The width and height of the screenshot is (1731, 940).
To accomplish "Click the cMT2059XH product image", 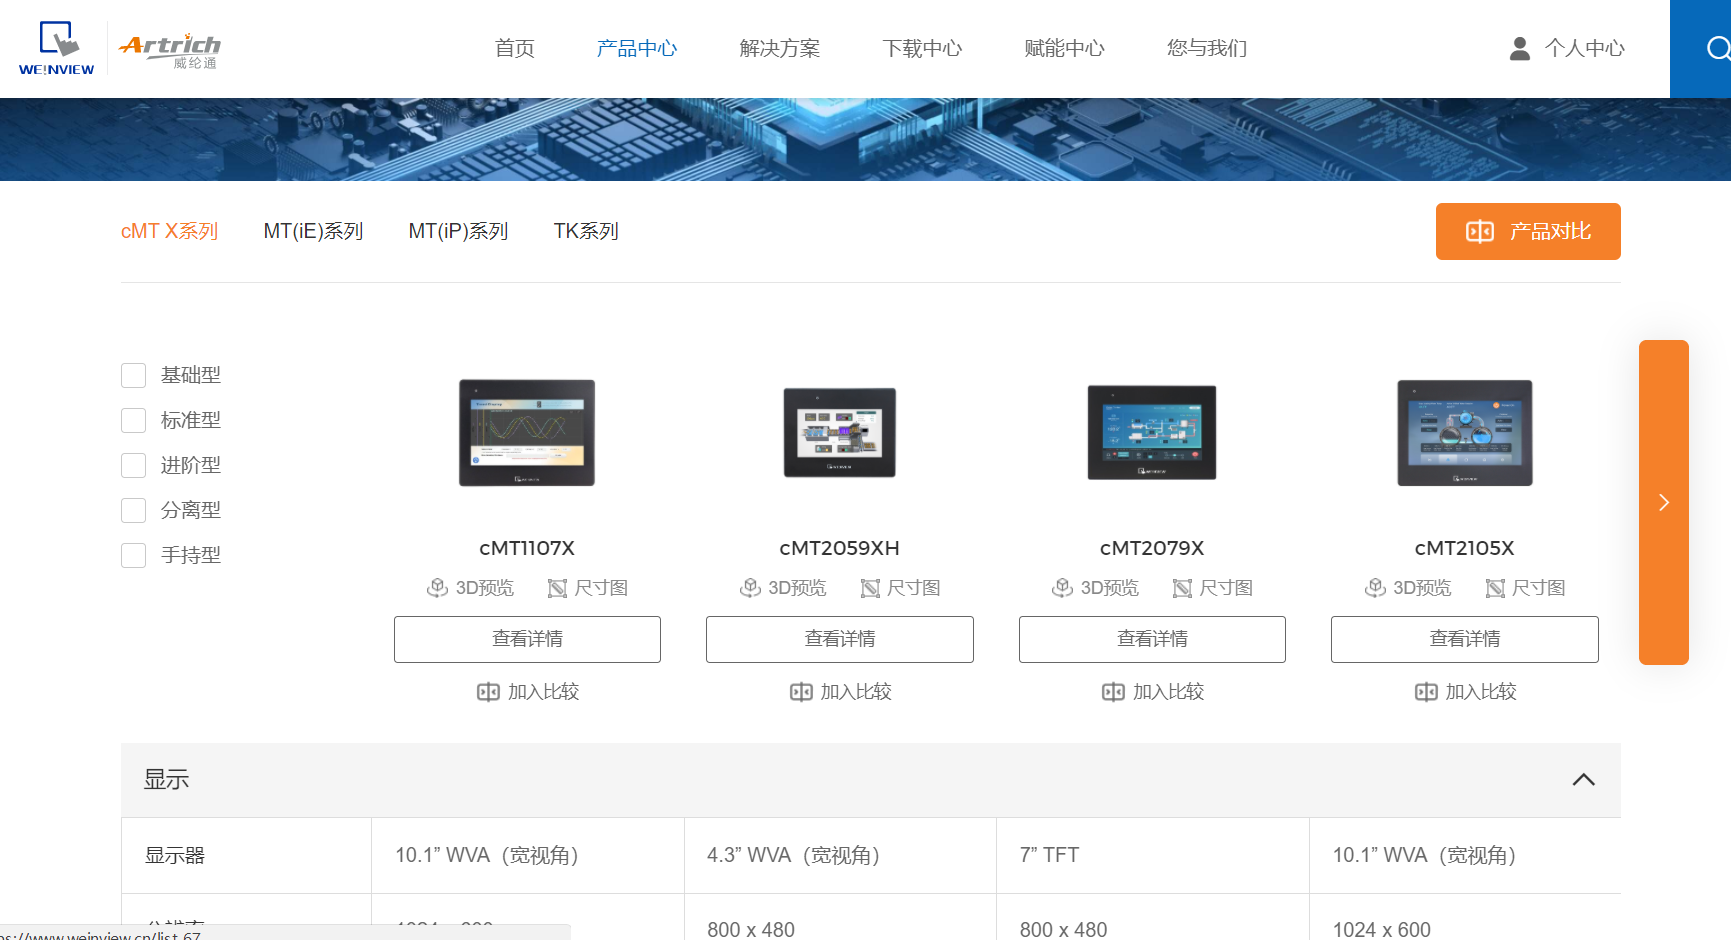I will click(x=839, y=433).
